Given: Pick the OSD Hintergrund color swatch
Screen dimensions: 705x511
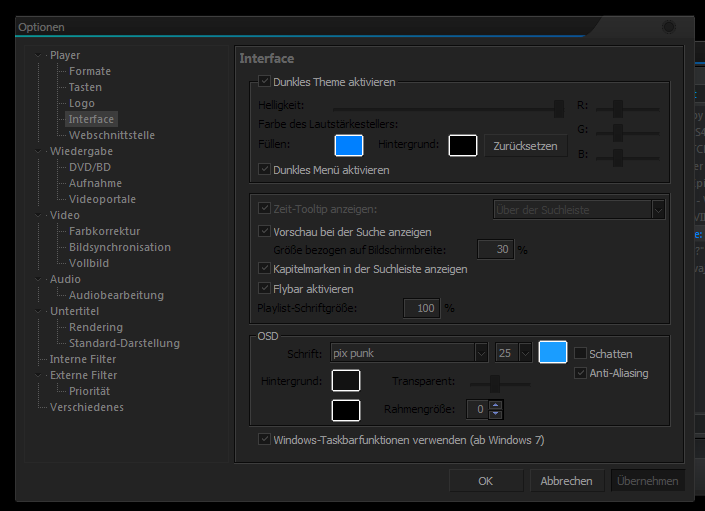Looking at the screenshot, I should tap(346, 381).
